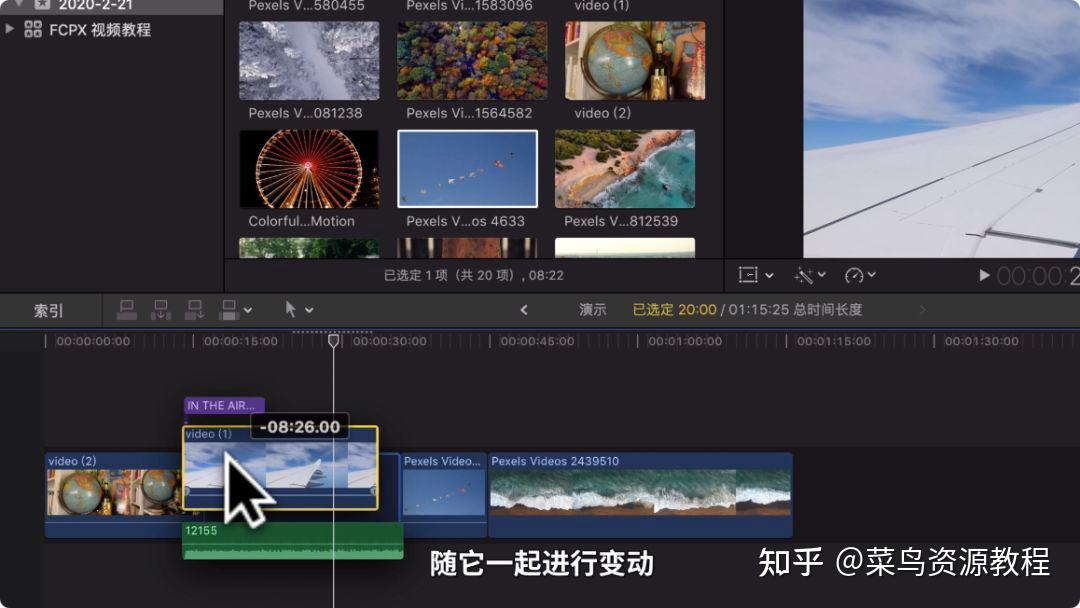Screen dimensions: 1080x608
Task: Click the 演示 project name
Action: 592,310
